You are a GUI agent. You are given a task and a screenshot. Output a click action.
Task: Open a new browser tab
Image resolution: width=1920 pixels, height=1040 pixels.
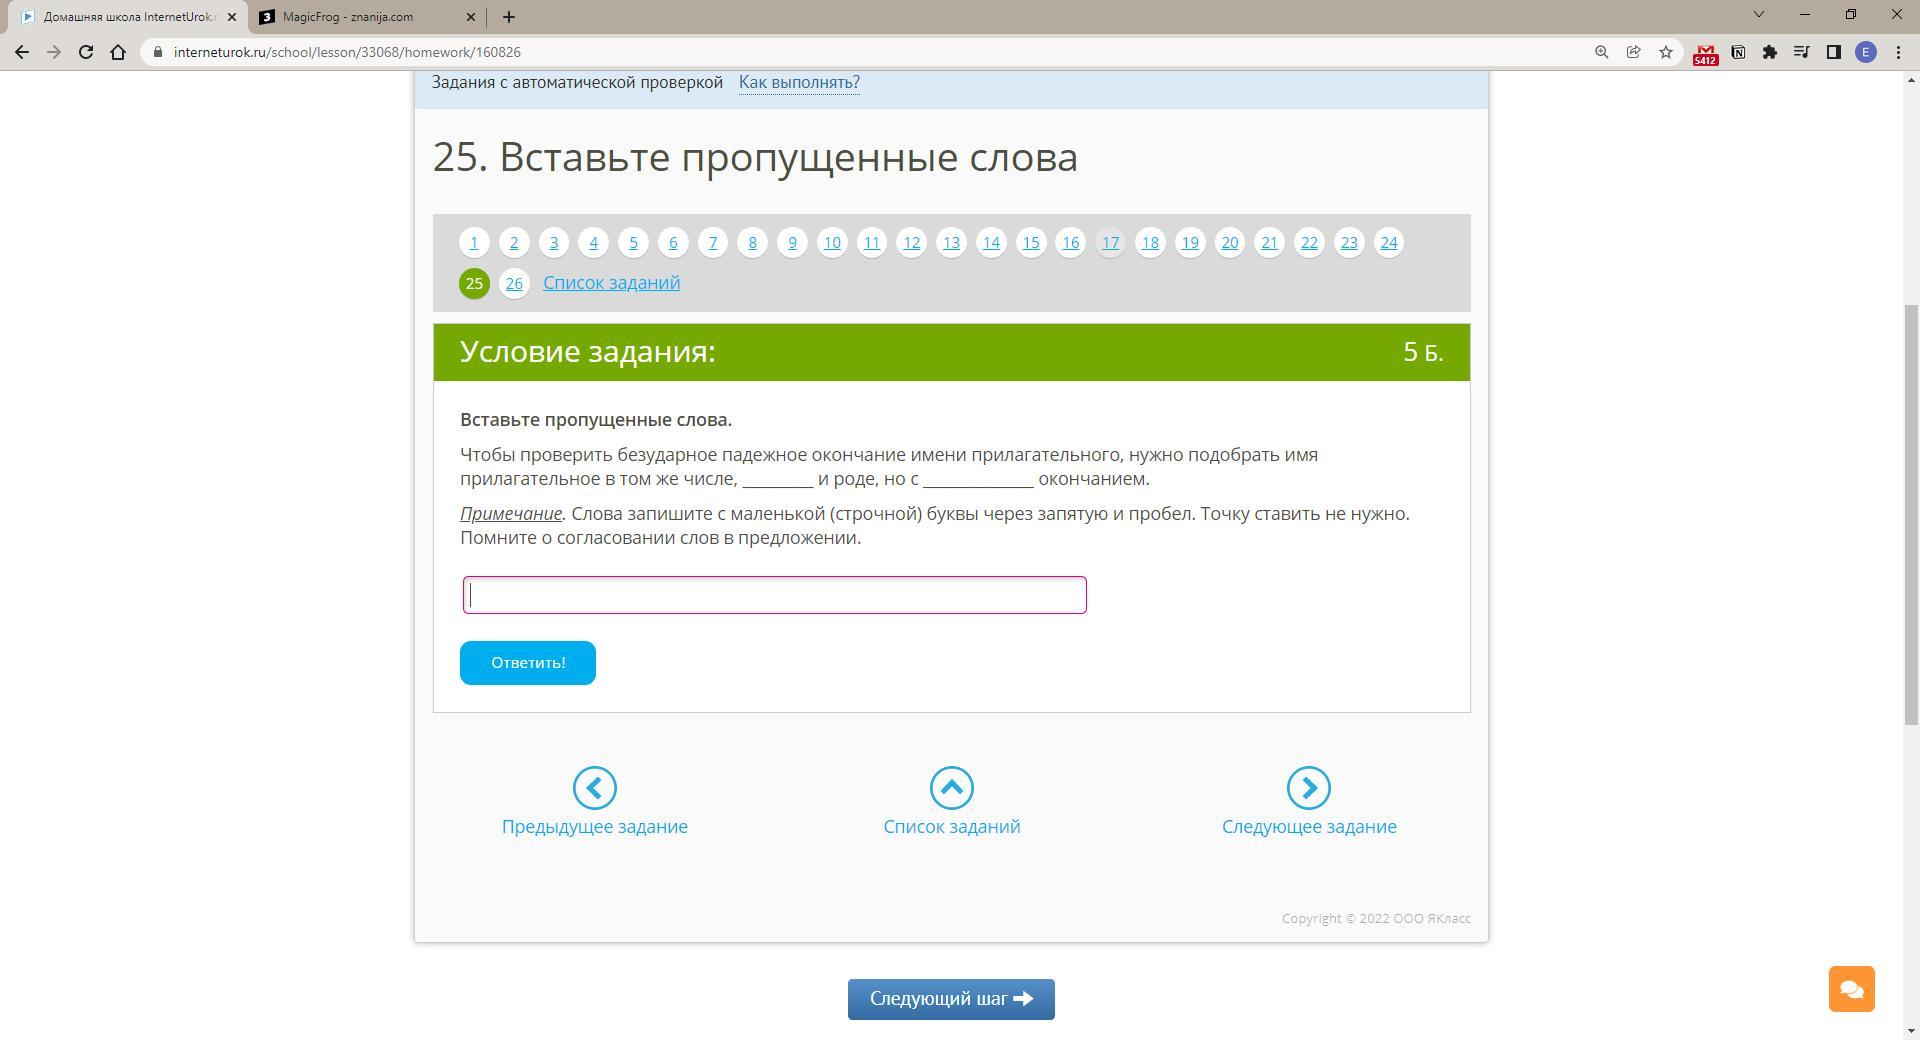pyautogui.click(x=508, y=17)
